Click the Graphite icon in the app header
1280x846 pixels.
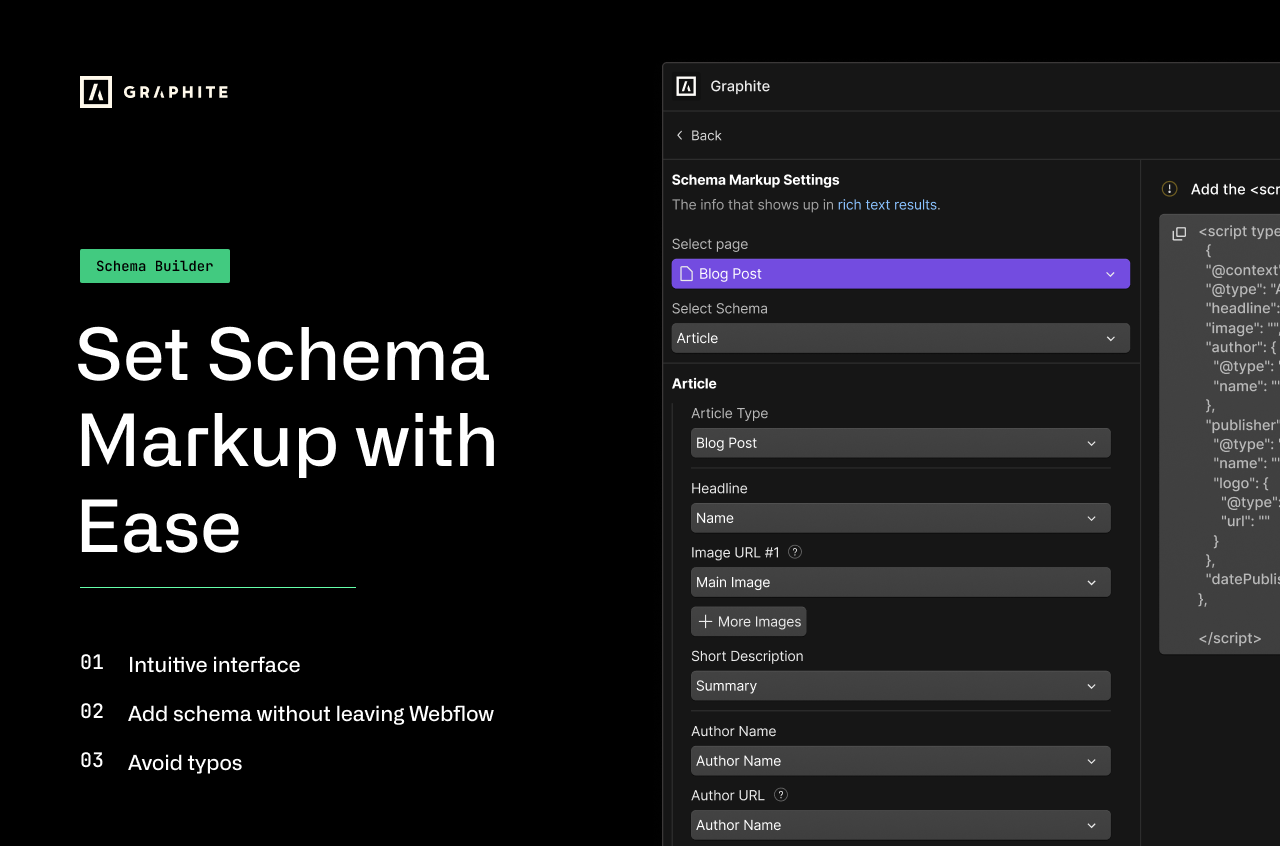[x=686, y=86]
